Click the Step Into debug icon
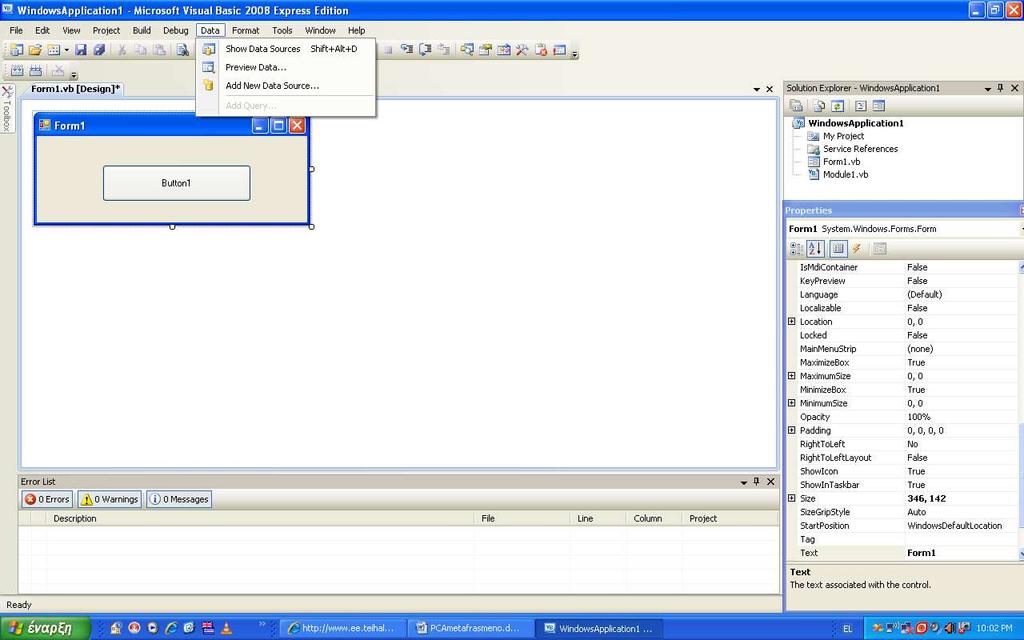1024x640 pixels. click(x=407, y=50)
